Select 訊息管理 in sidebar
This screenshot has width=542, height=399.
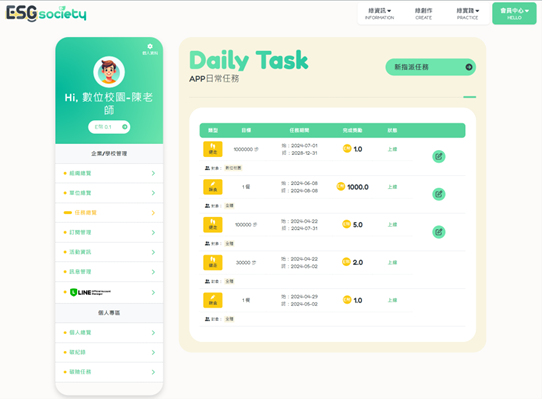pos(109,272)
